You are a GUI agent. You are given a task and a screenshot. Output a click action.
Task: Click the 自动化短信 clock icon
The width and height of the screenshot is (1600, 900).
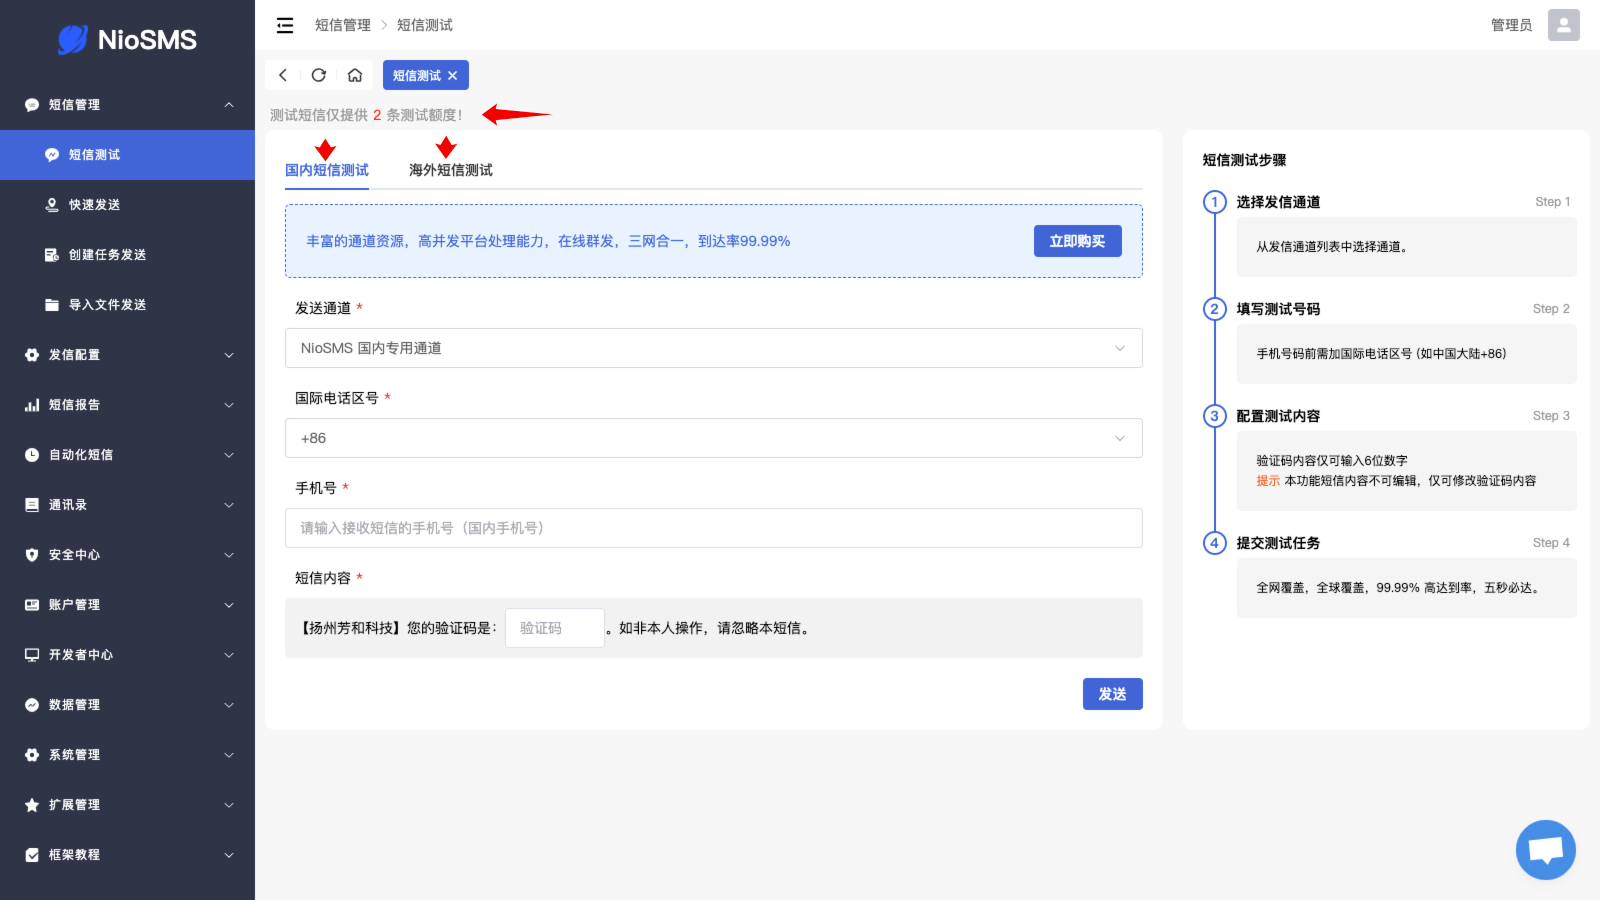32,455
